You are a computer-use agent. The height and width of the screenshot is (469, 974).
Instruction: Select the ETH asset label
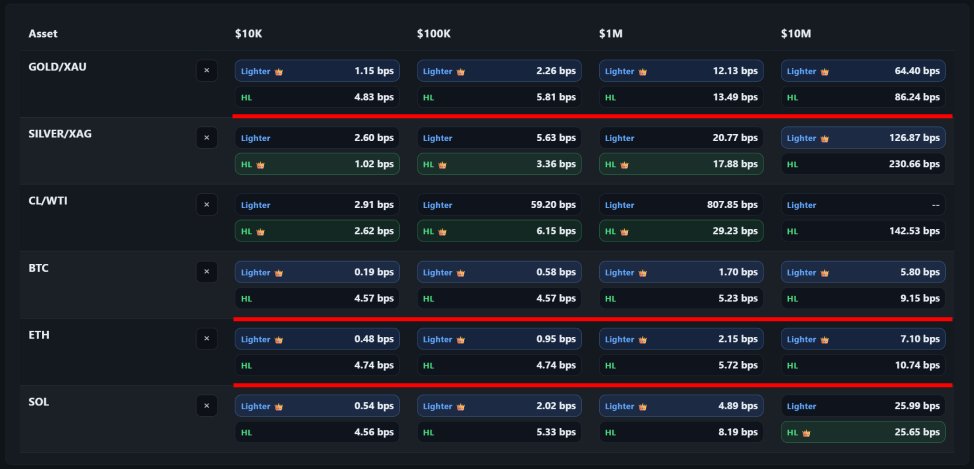click(x=39, y=335)
